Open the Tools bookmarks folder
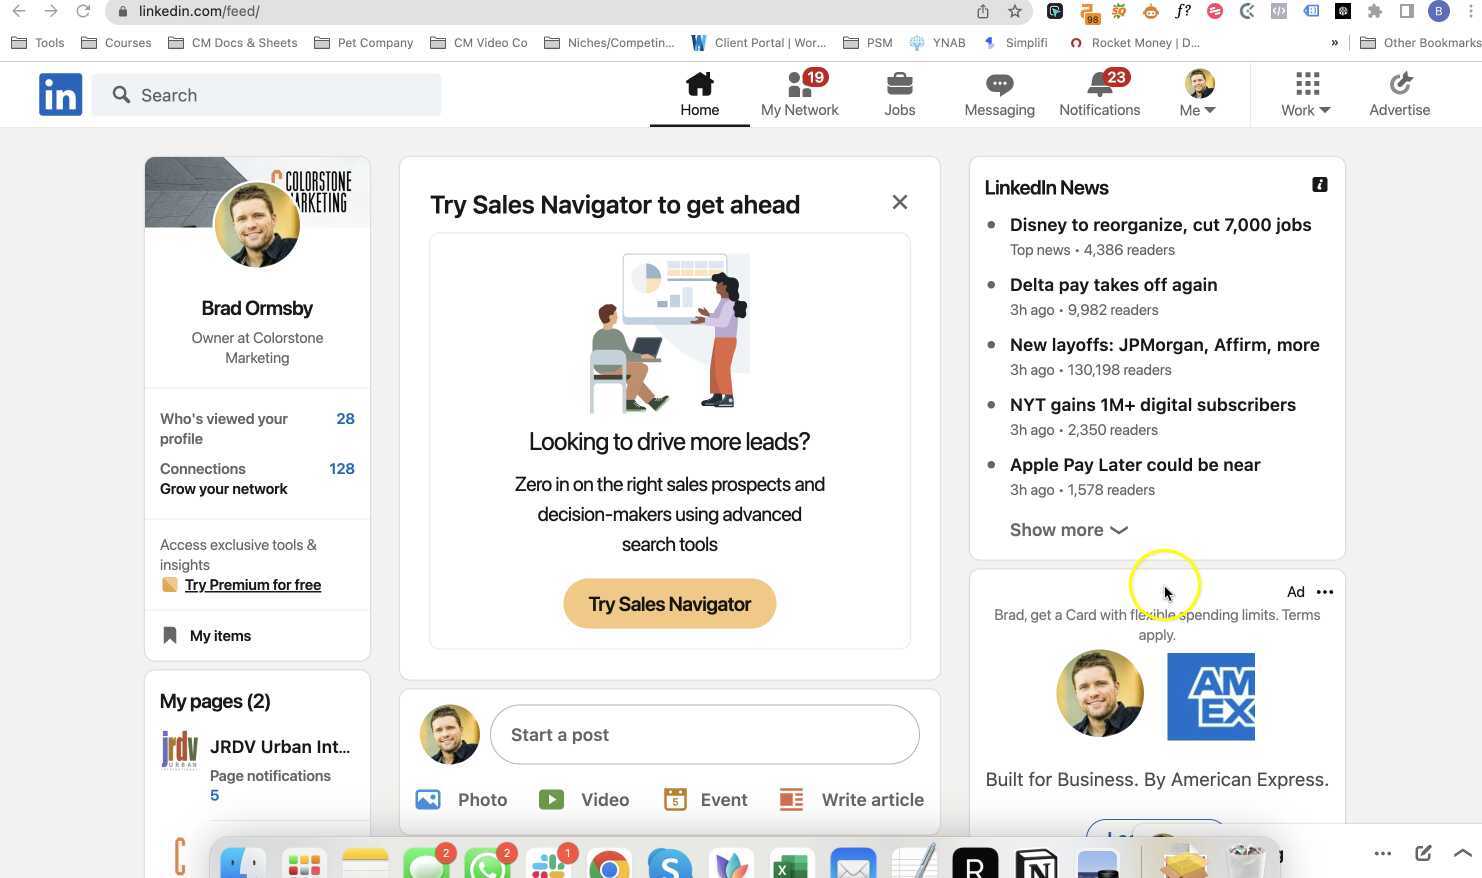Viewport: 1482px width, 878px height. pyautogui.click(x=38, y=43)
